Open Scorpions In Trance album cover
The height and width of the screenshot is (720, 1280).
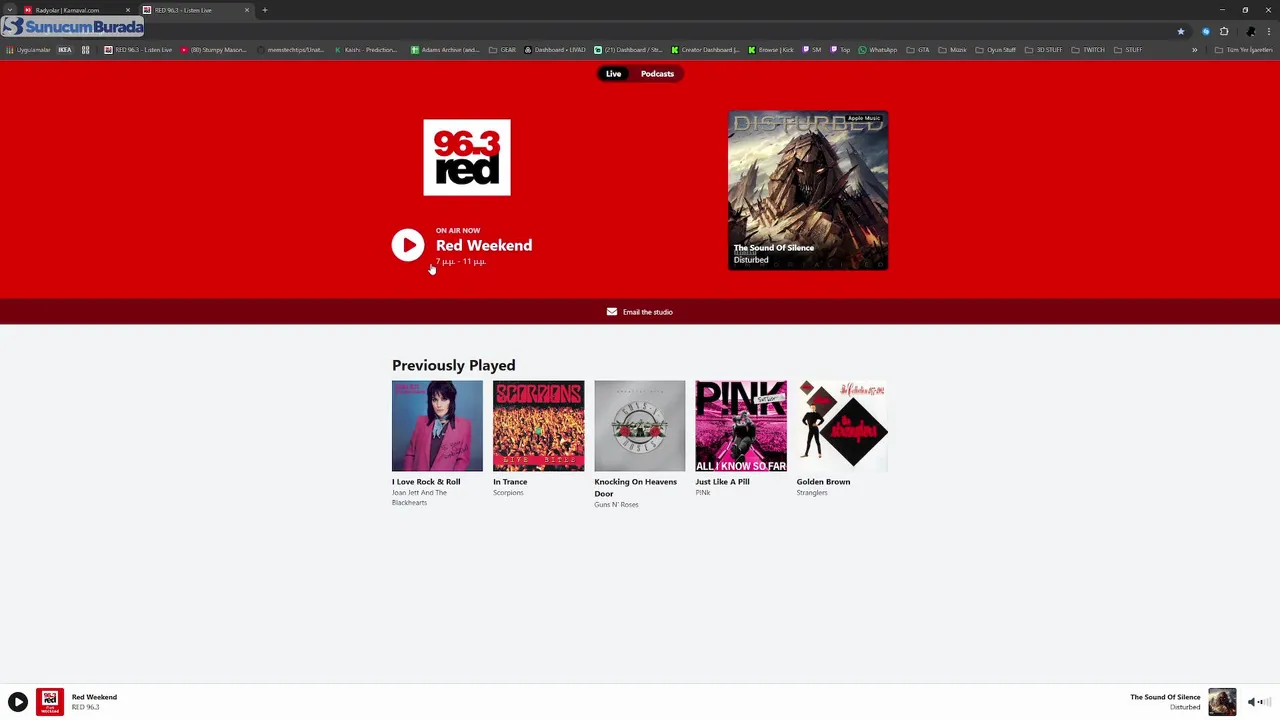[x=538, y=426]
